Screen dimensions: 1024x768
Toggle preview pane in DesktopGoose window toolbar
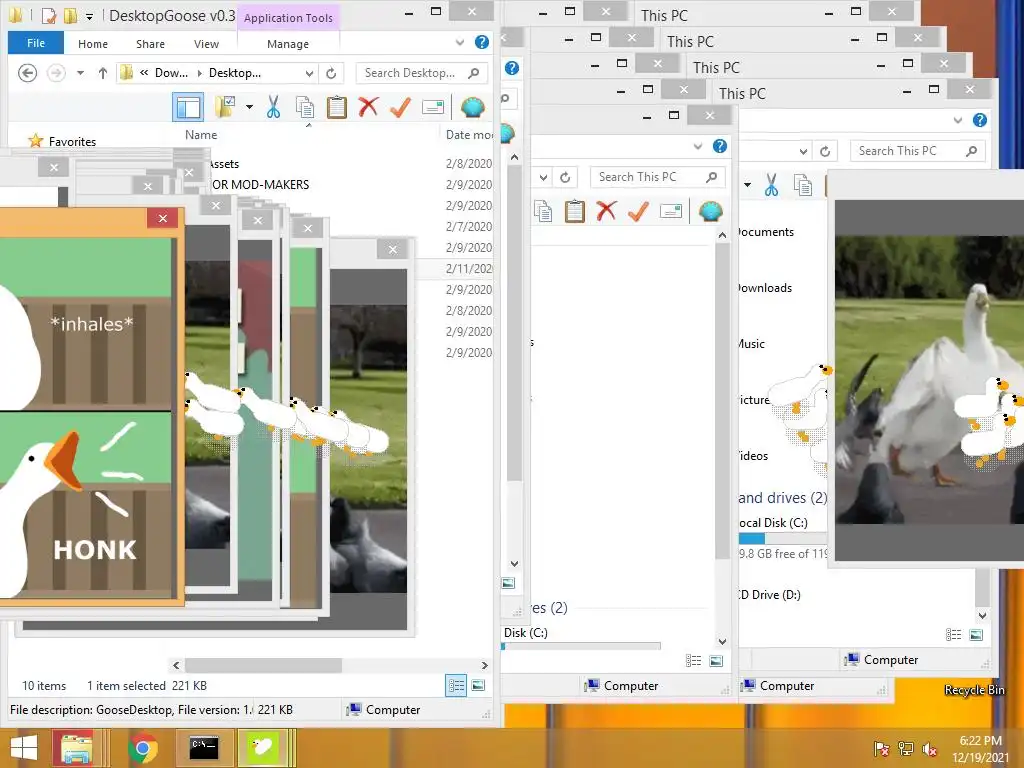188,107
